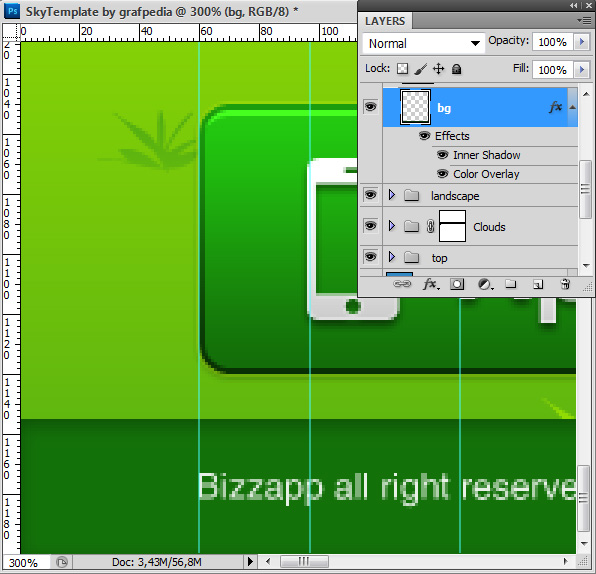Click the lock image pixels brush icon
This screenshot has width=596, height=574.
[420, 69]
